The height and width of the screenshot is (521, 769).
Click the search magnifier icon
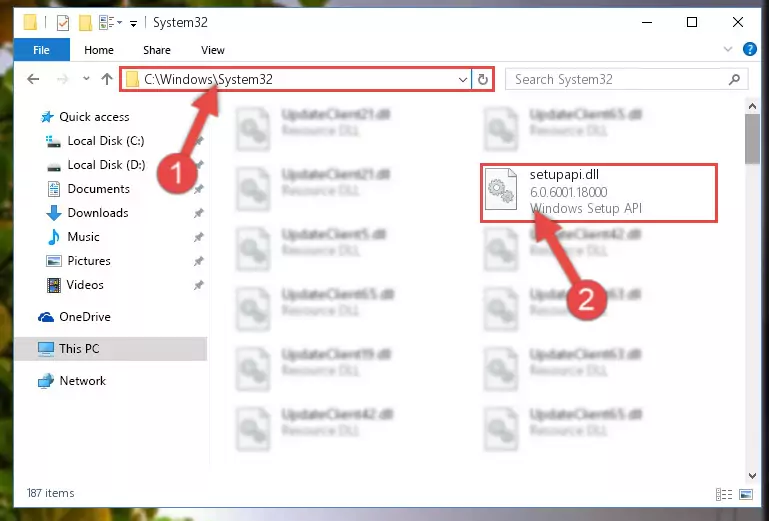(734, 79)
